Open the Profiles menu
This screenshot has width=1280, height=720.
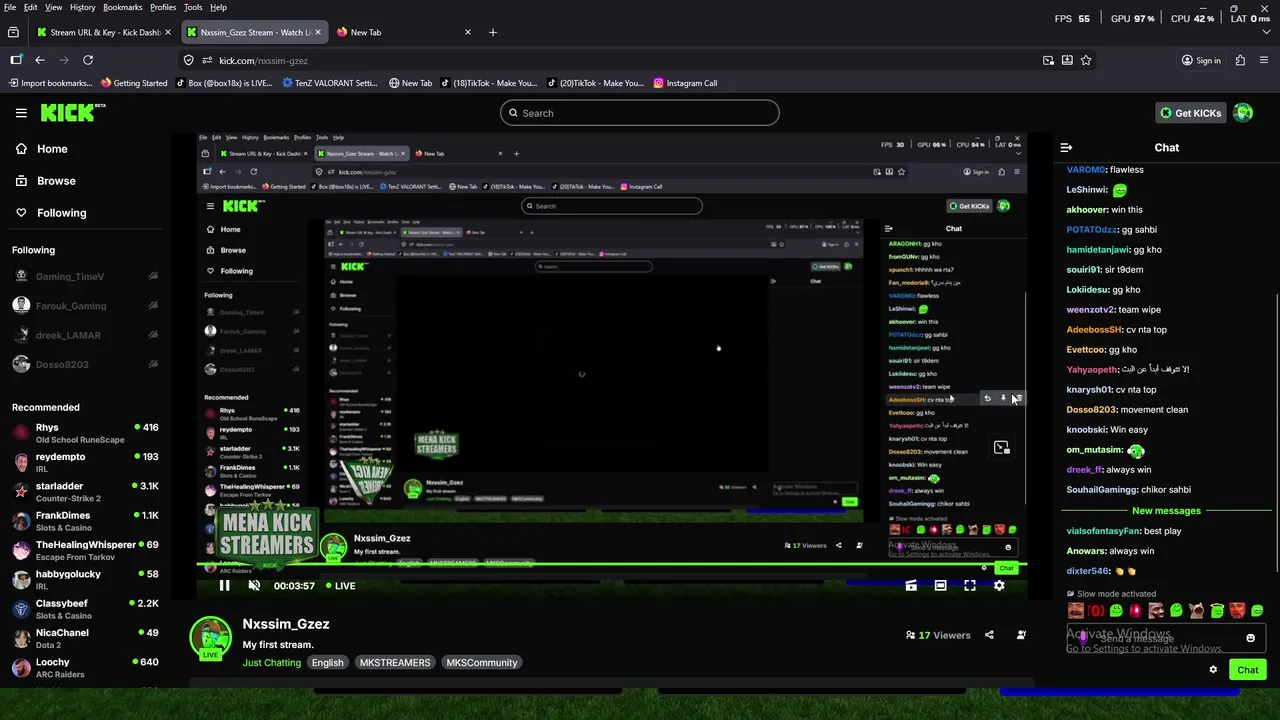point(163,7)
